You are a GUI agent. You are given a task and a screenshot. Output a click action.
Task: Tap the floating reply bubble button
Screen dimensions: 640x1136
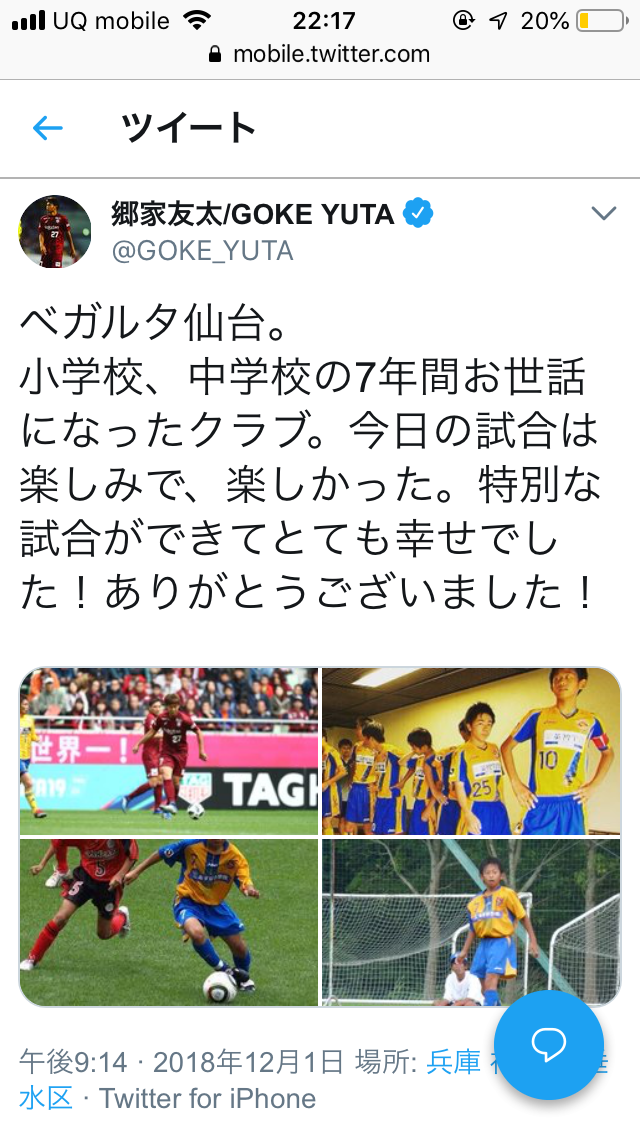pos(549,1044)
